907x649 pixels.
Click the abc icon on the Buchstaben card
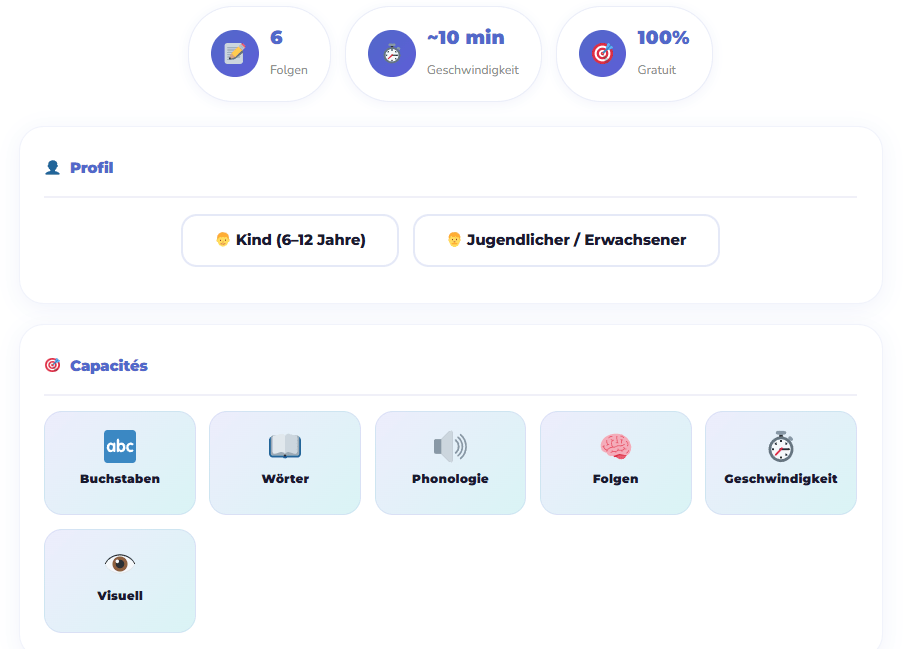(120, 447)
